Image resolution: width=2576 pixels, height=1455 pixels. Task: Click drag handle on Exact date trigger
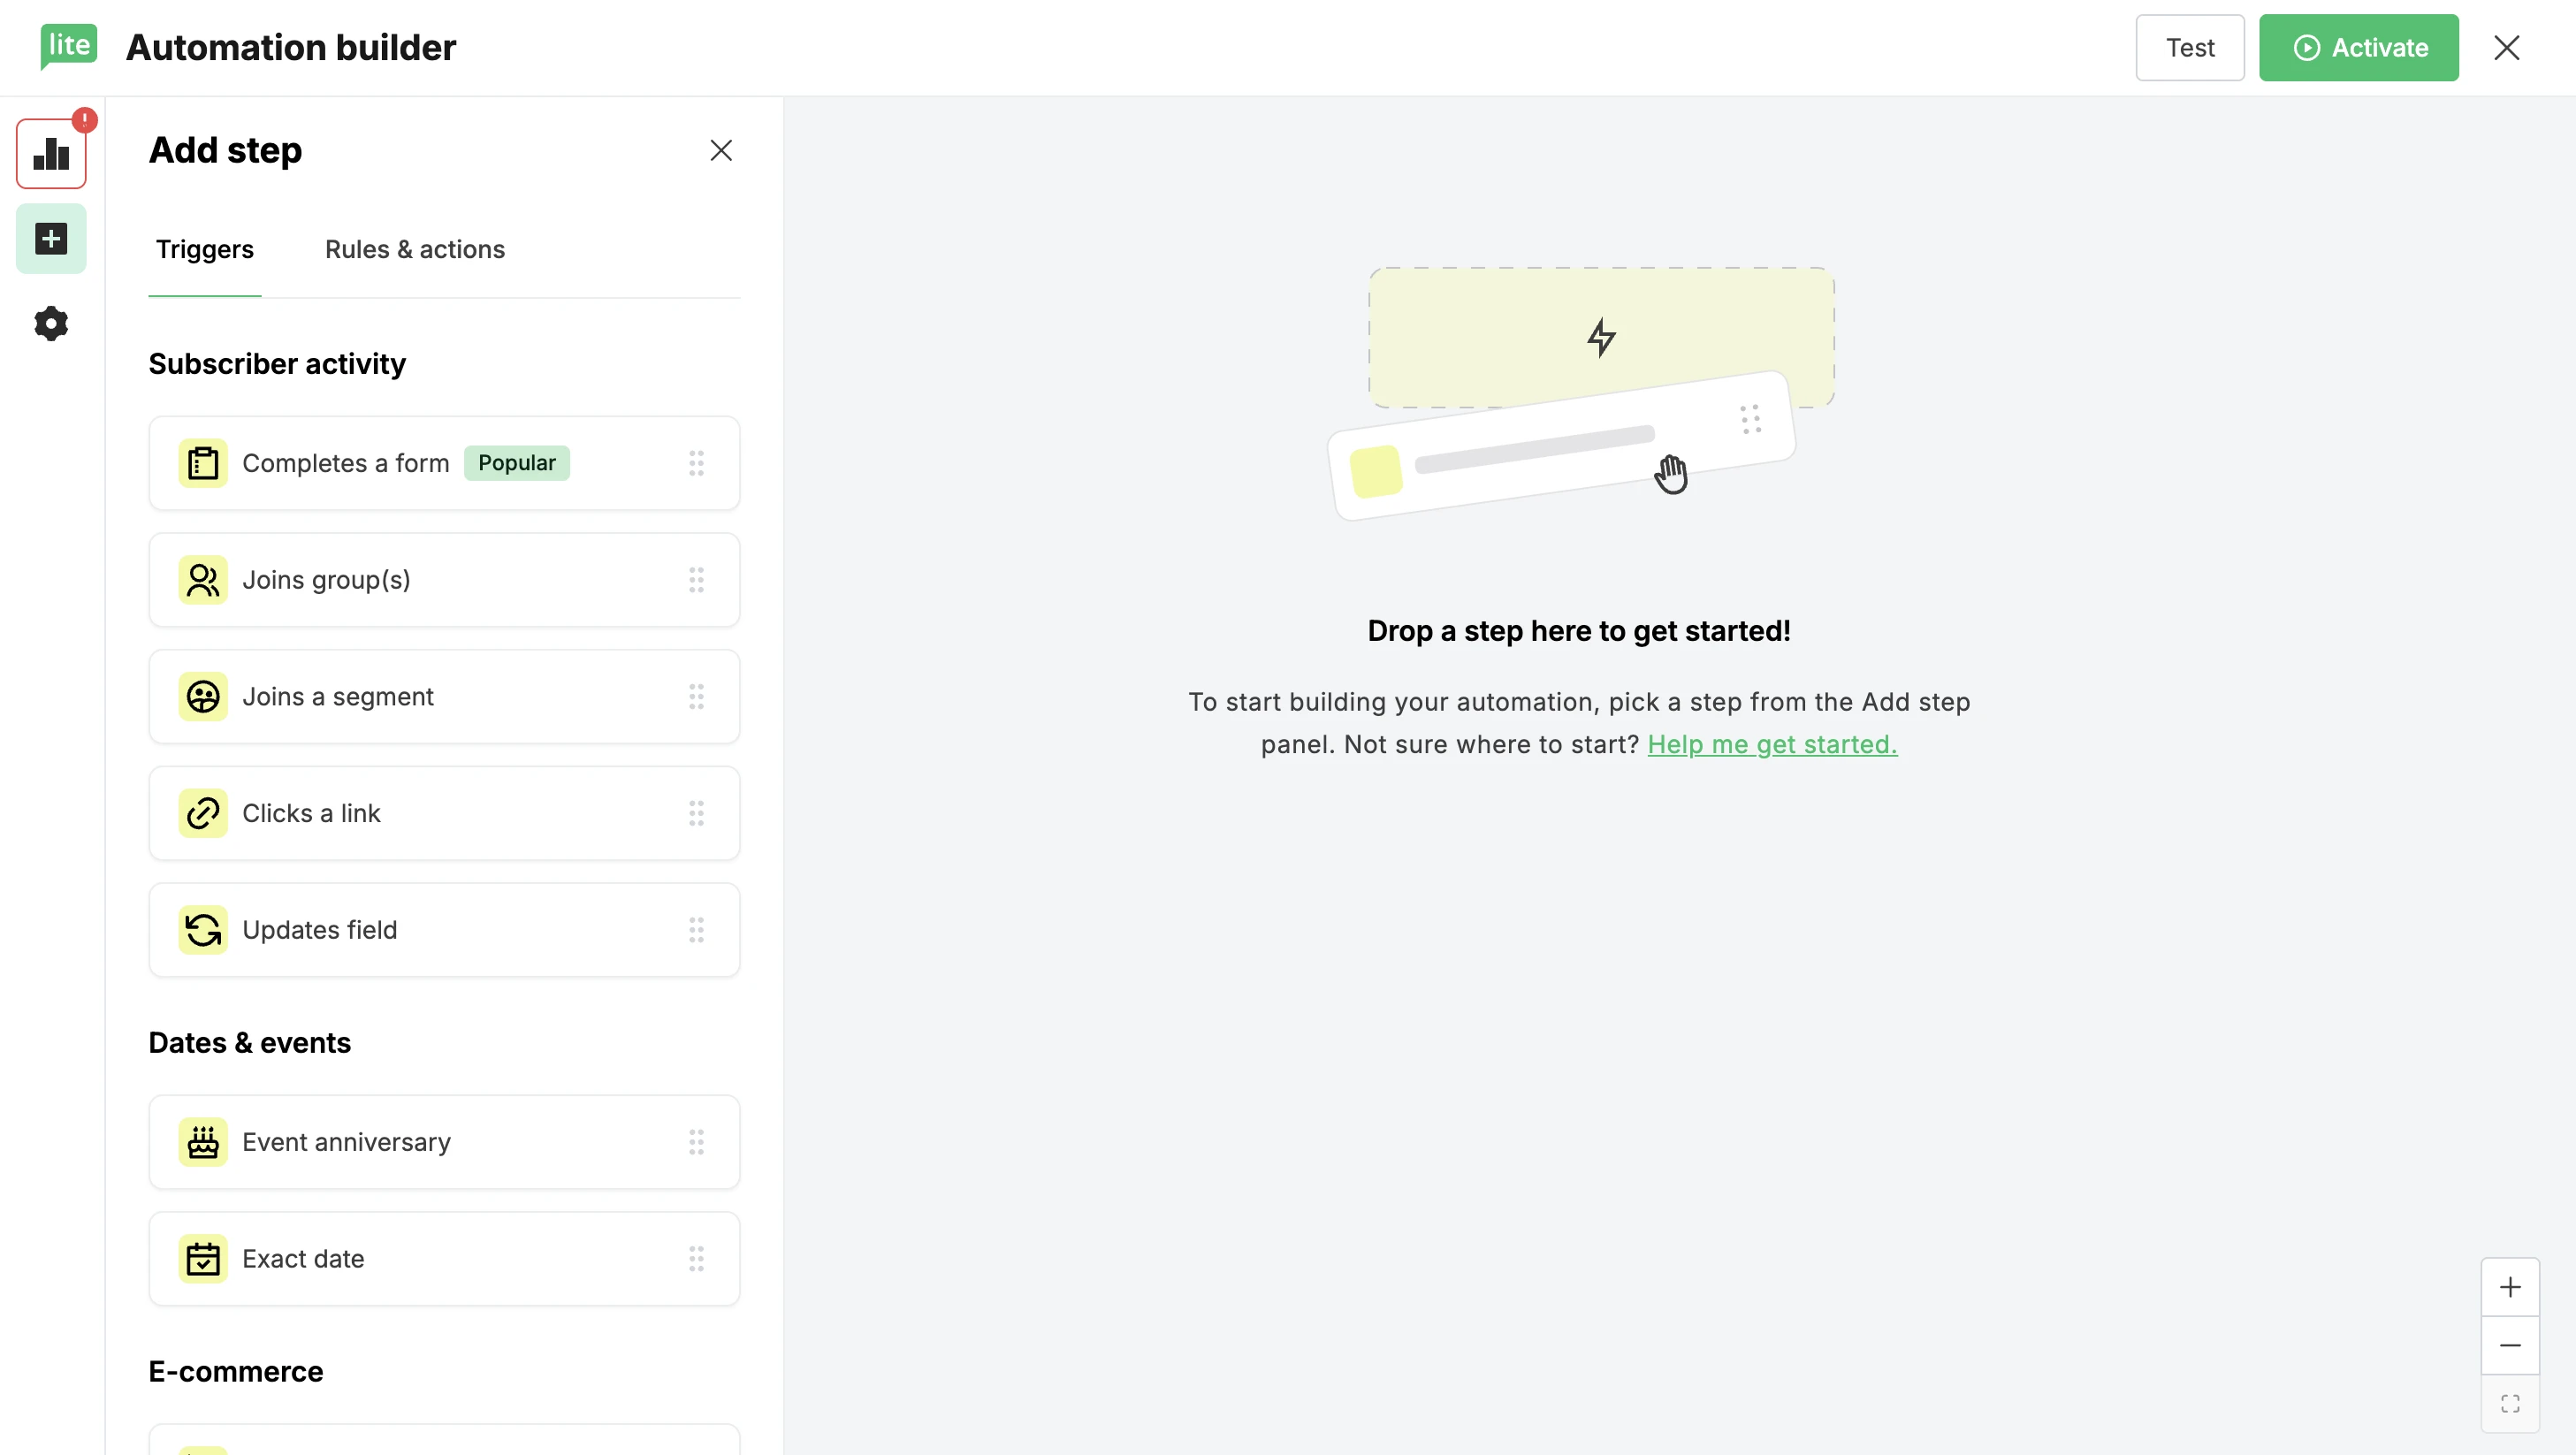(x=696, y=1259)
